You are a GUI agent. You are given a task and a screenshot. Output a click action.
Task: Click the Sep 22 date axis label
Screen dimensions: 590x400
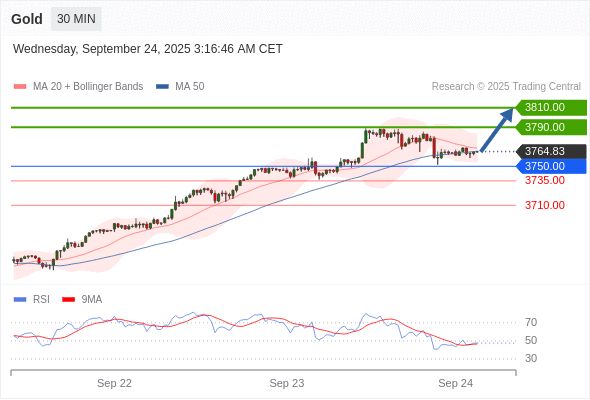(114, 383)
